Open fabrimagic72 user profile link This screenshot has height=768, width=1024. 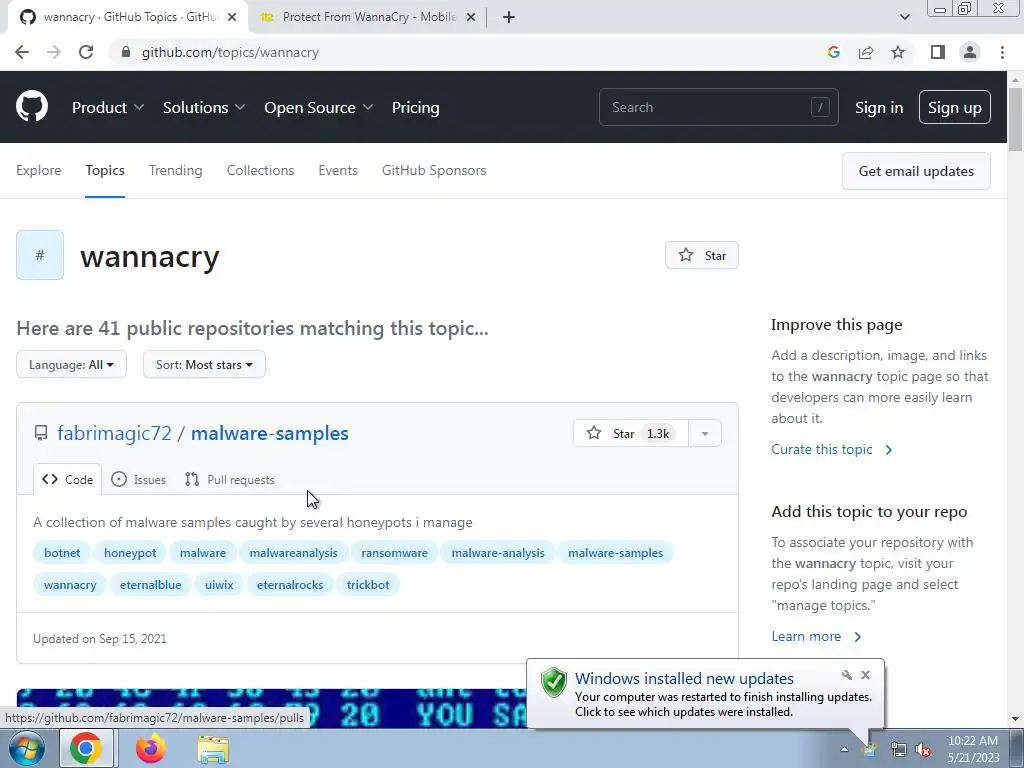point(114,433)
